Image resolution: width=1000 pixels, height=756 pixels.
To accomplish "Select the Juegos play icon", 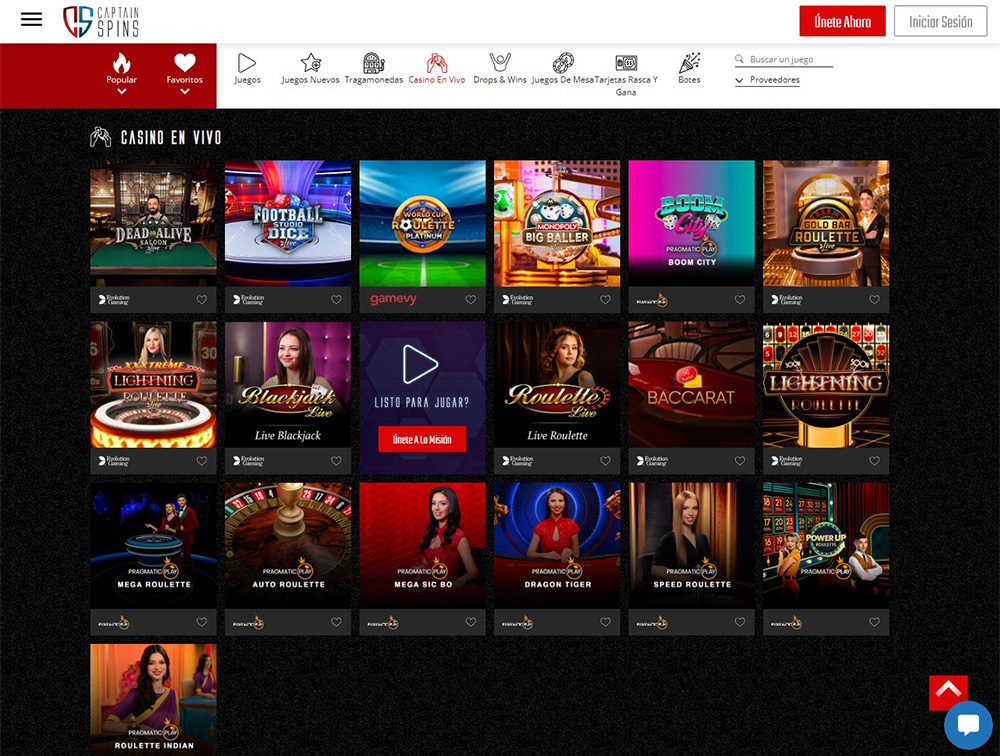I will coord(247,63).
